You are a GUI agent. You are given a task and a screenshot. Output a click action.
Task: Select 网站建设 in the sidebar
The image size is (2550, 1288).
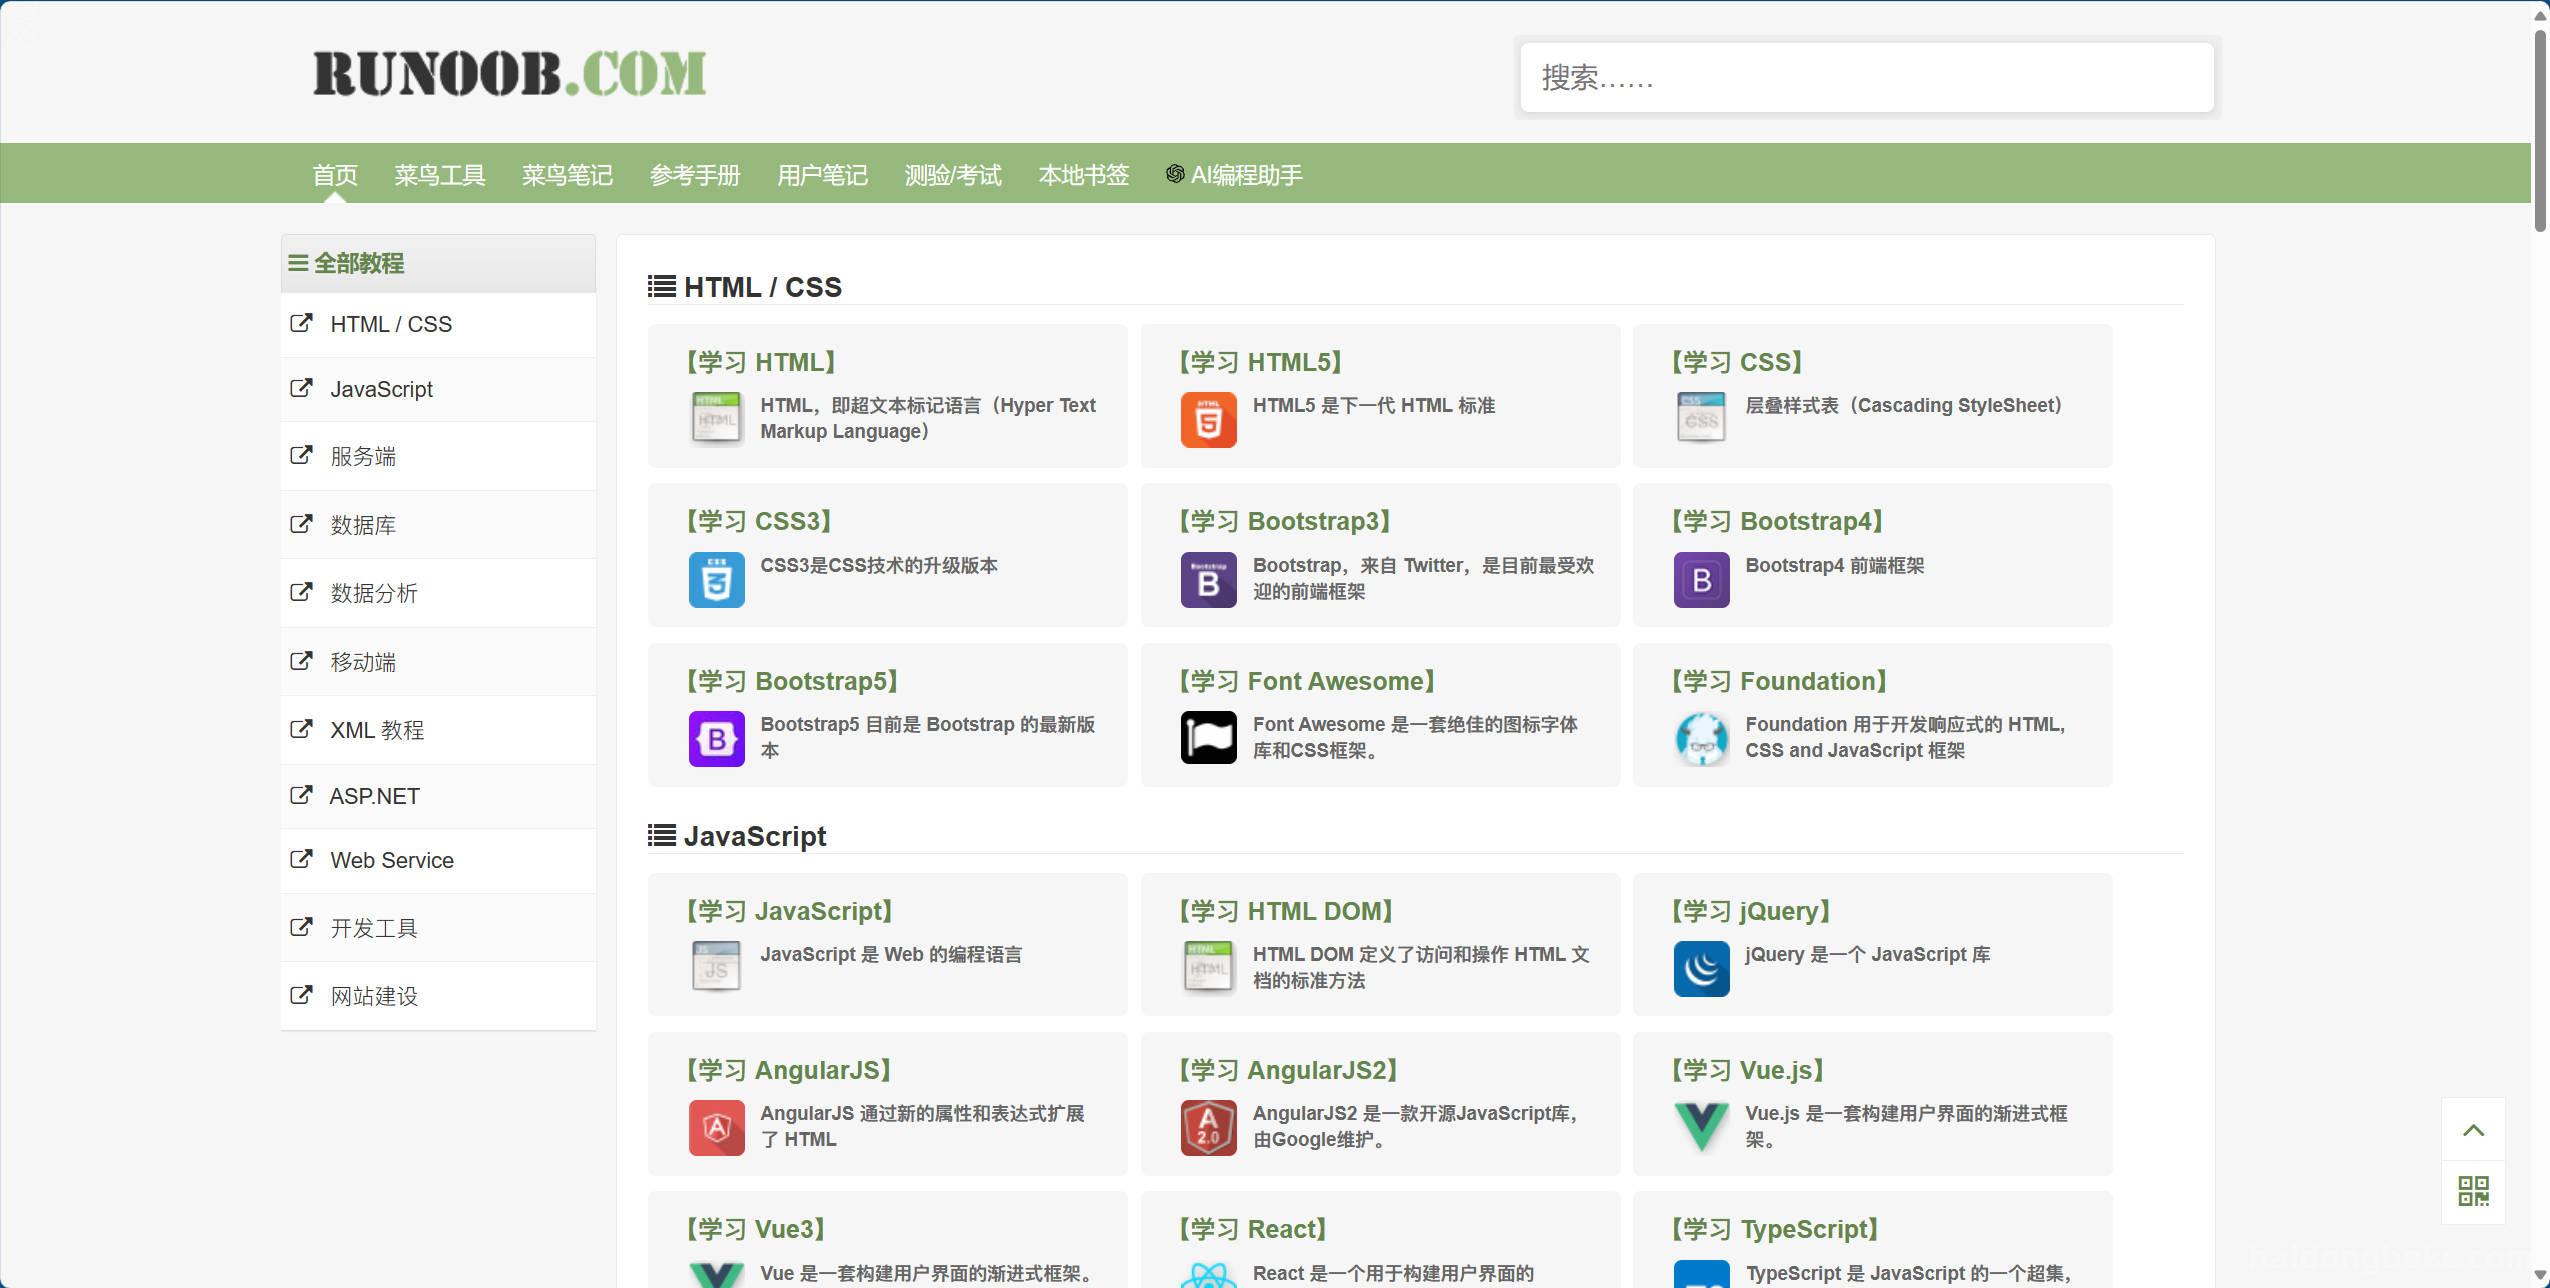pos(438,996)
